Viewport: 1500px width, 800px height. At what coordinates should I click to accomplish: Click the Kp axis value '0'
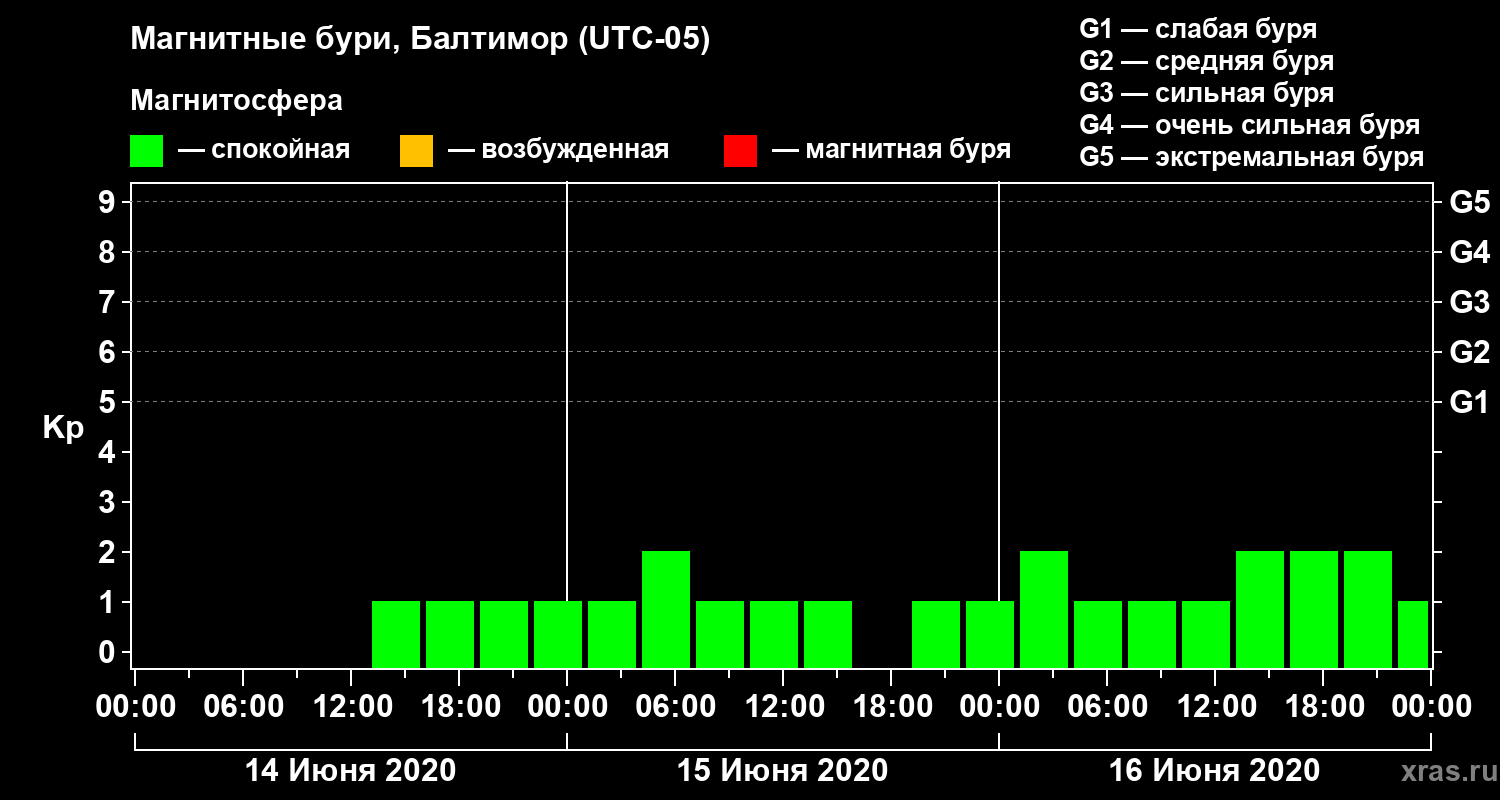[x=109, y=652]
